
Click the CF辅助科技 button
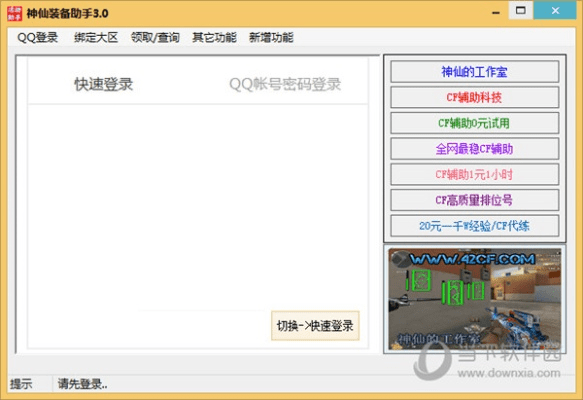(474, 97)
